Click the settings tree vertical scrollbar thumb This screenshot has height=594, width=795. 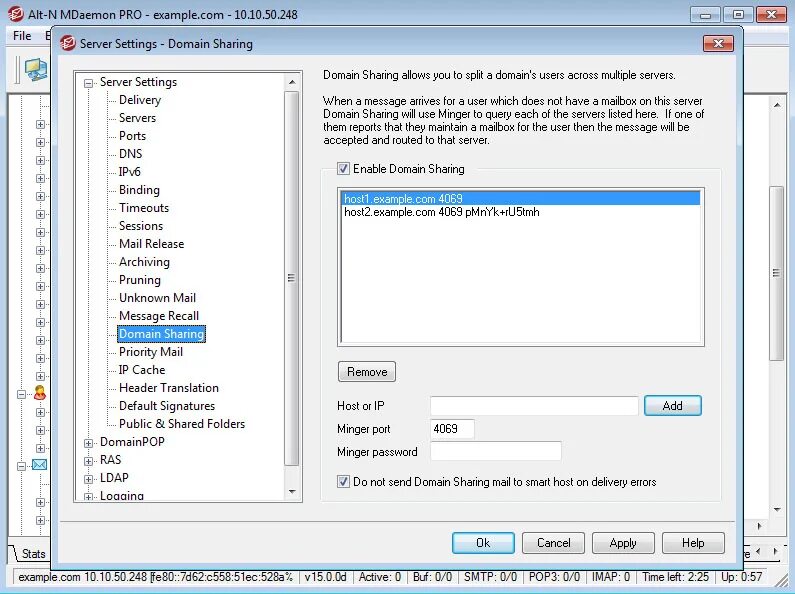click(x=292, y=278)
